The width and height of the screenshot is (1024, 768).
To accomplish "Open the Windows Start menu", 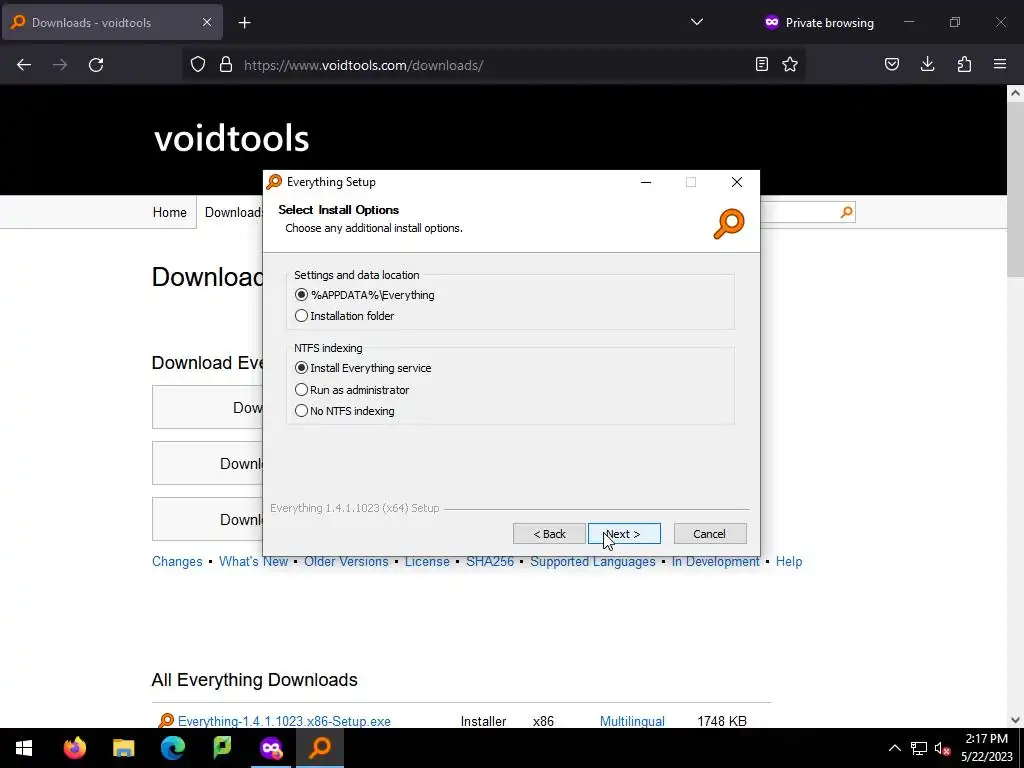I will pos(24,748).
